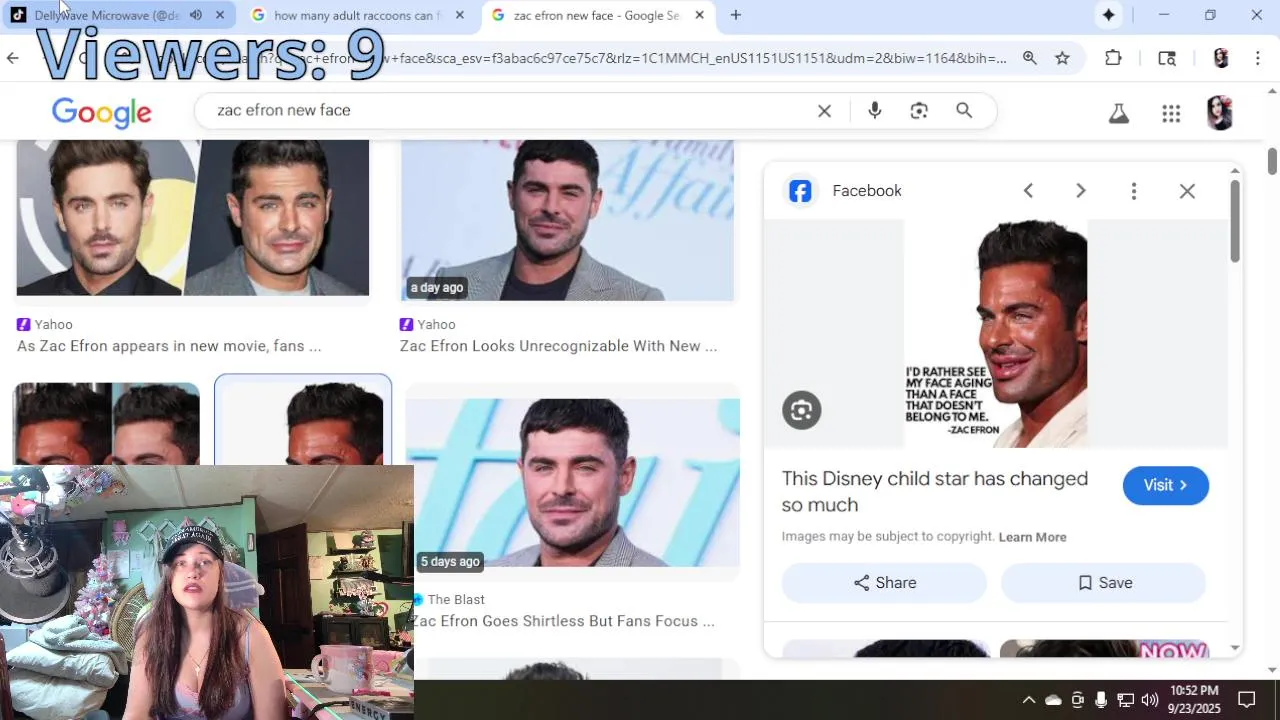This screenshot has height=720, width=1280.
Task: Go back with the browser back arrow
Action: click(12, 58)
